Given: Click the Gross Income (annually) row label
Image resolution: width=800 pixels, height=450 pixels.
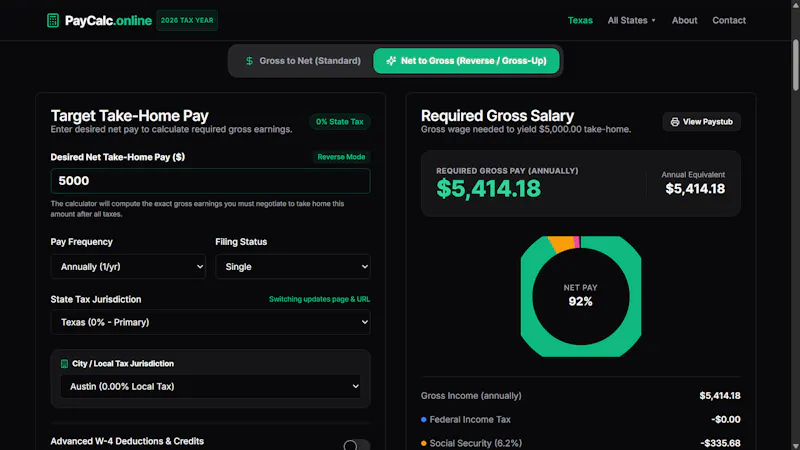Looking at the screenshot, I should (x=471, y=395).
